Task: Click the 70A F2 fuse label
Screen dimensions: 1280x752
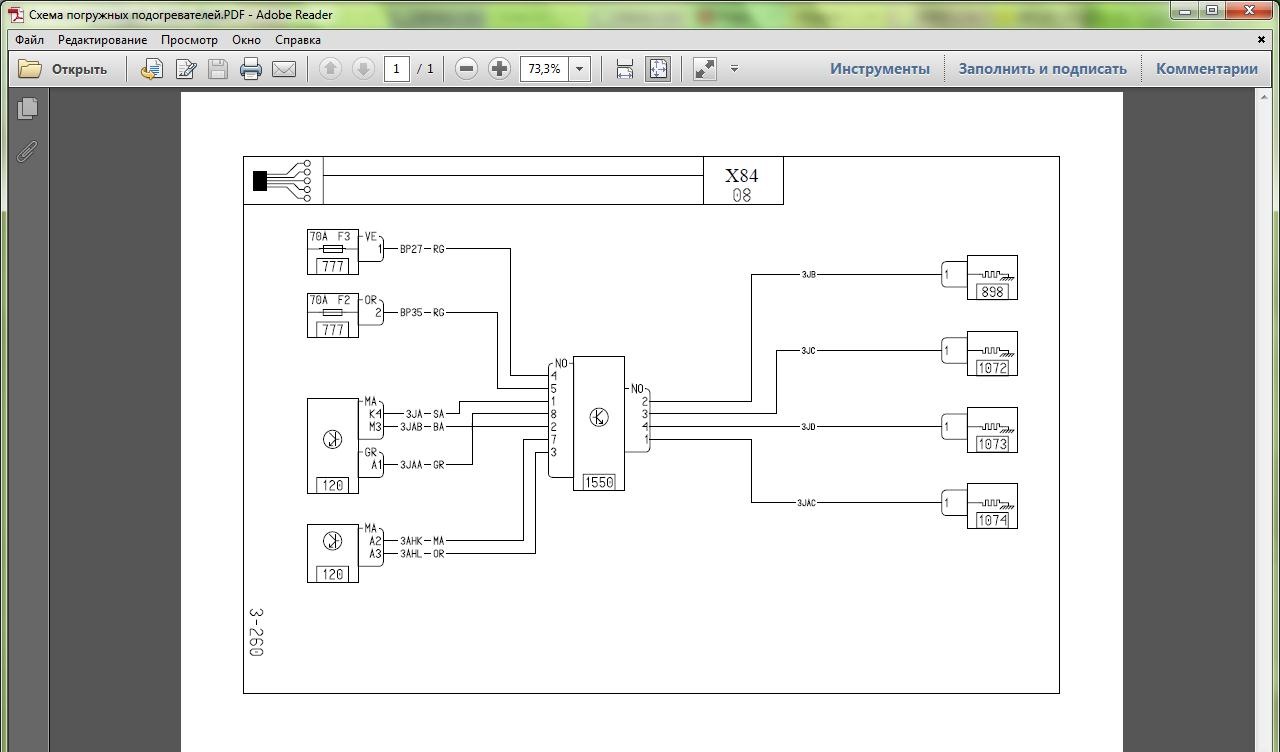Action: pos(330,300)
